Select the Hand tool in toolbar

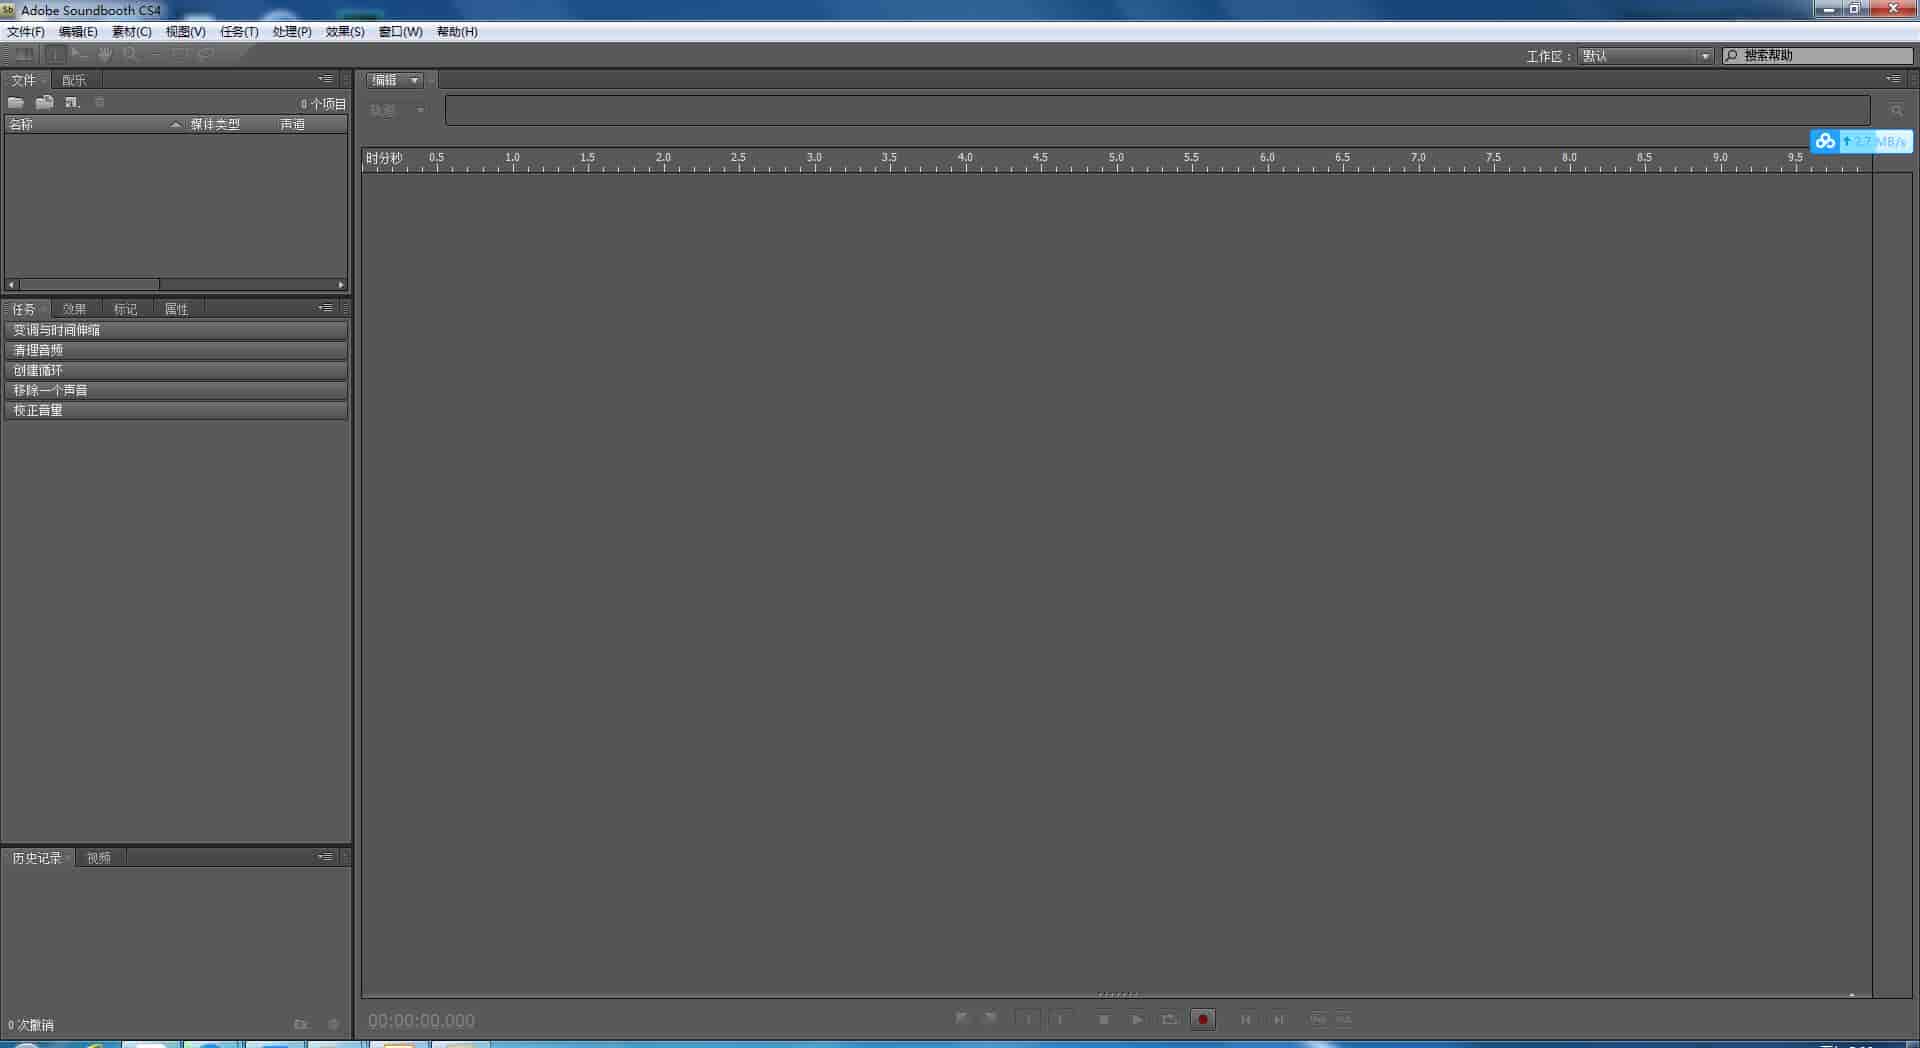click(x=105, y=54)
